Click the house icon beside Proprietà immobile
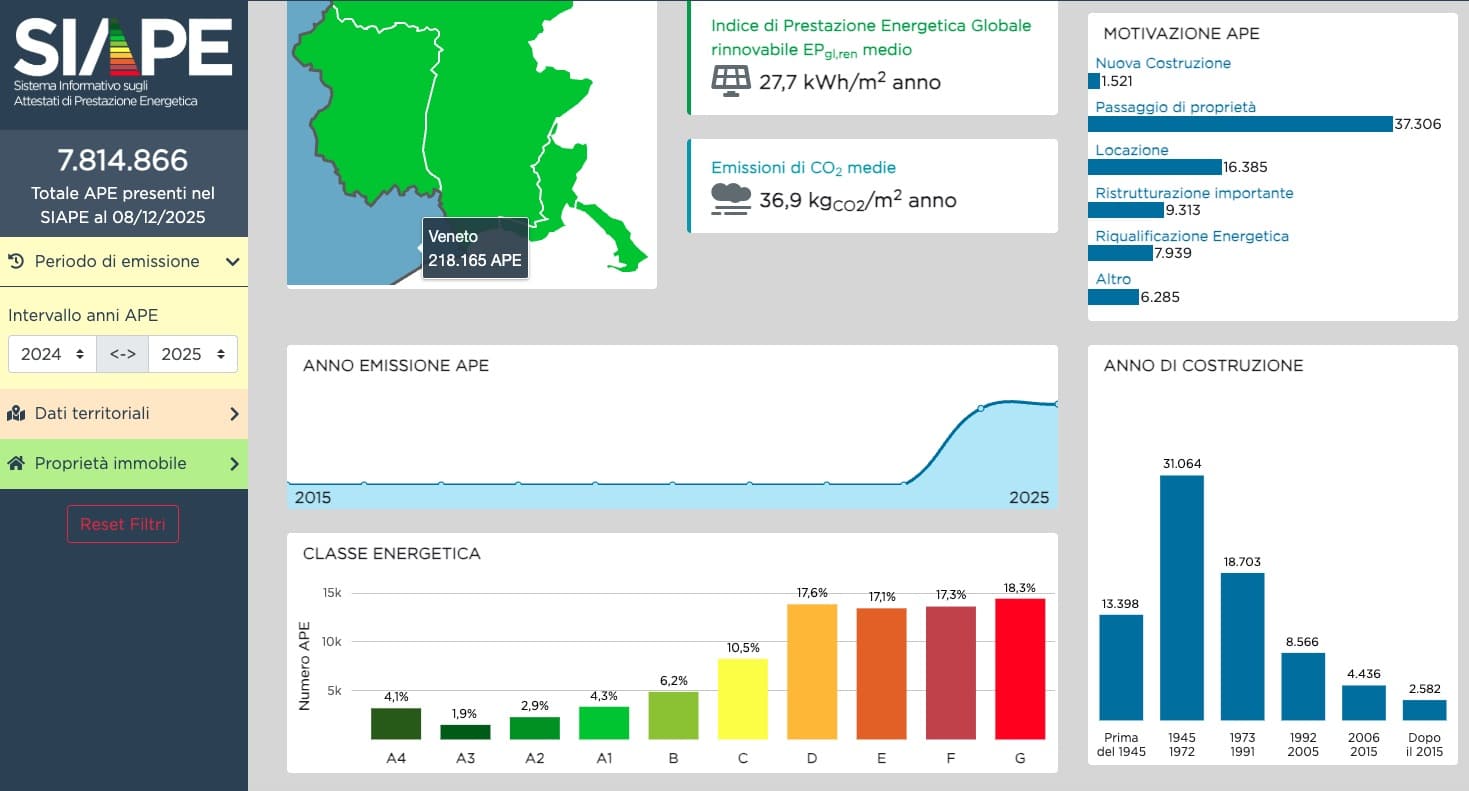The height and width of the screenshot is (791, 1469). click(17, 464)
